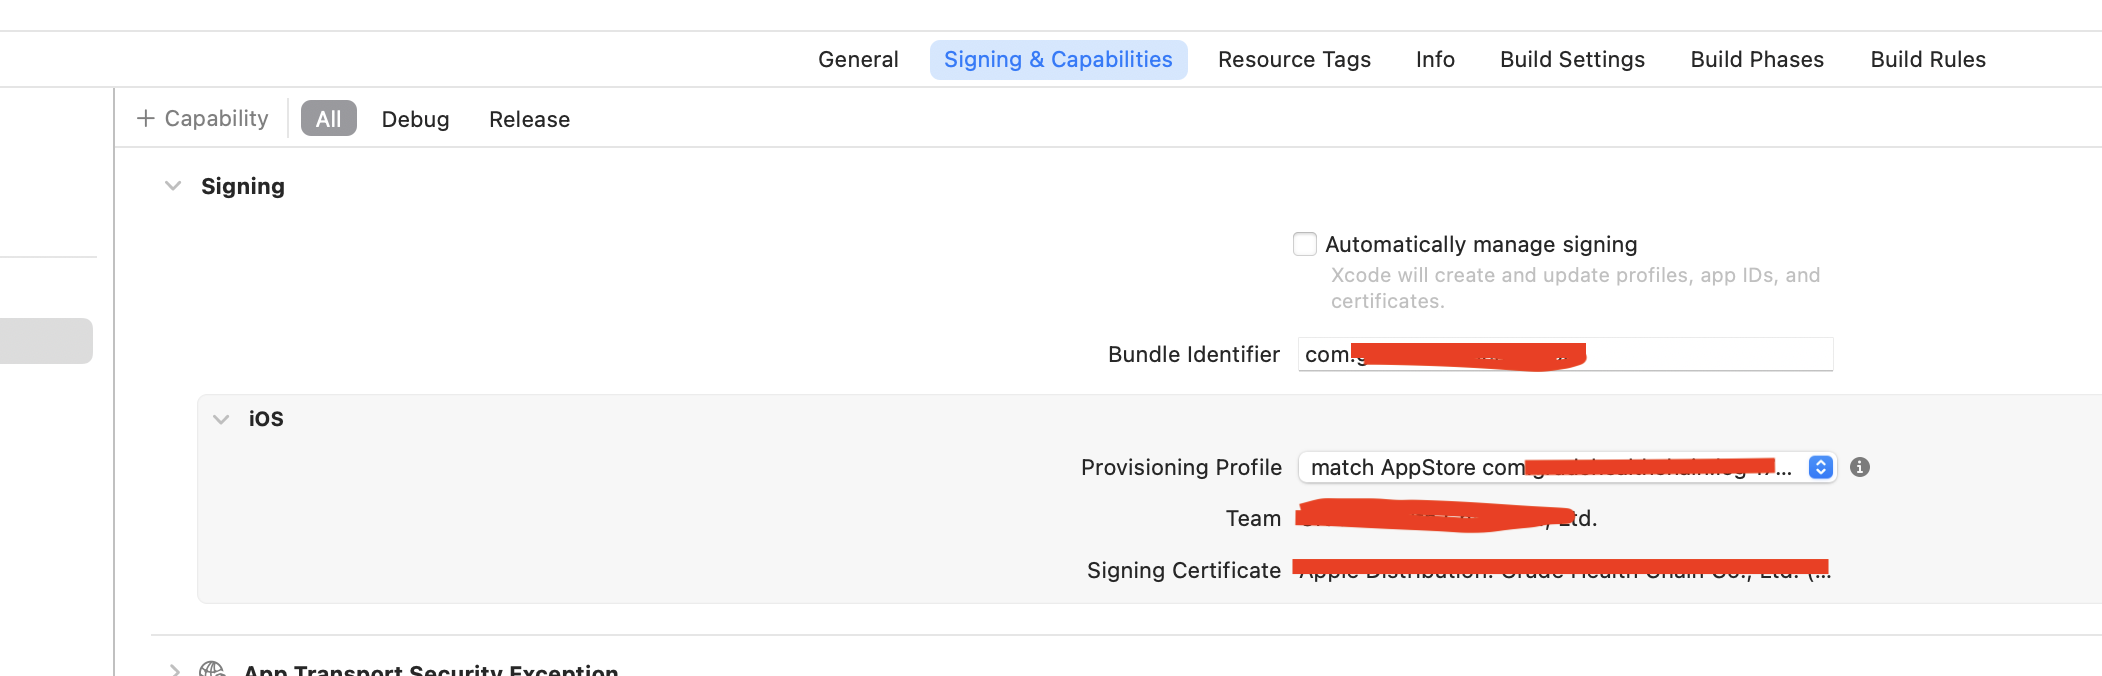Collapse the Signing section
This screenshot has width=2102, height=676.
pos(173,186)
